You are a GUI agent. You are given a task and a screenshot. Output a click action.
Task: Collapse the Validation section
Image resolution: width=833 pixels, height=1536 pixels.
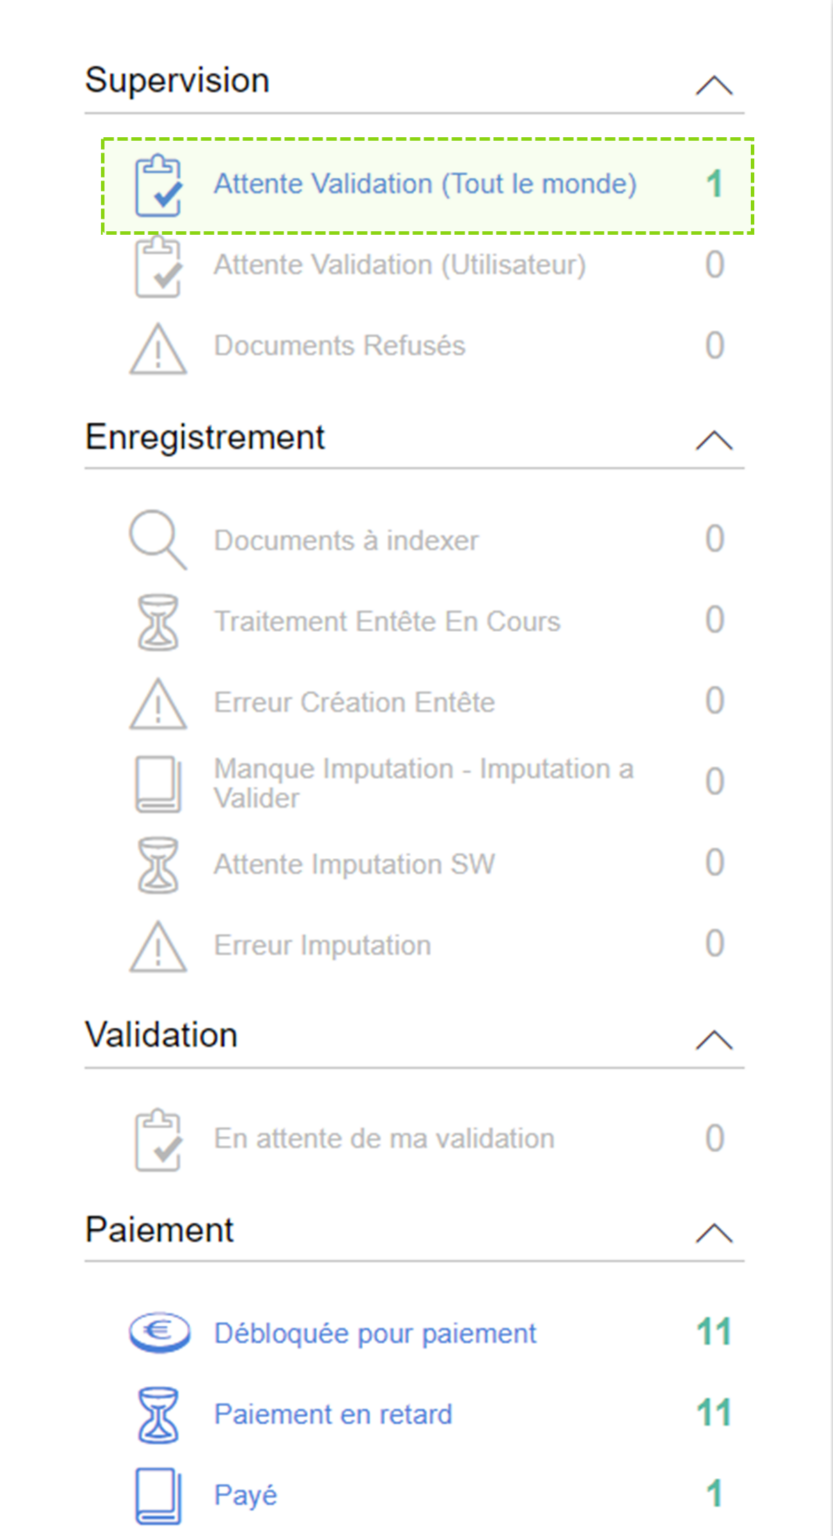coord(714,1040)
